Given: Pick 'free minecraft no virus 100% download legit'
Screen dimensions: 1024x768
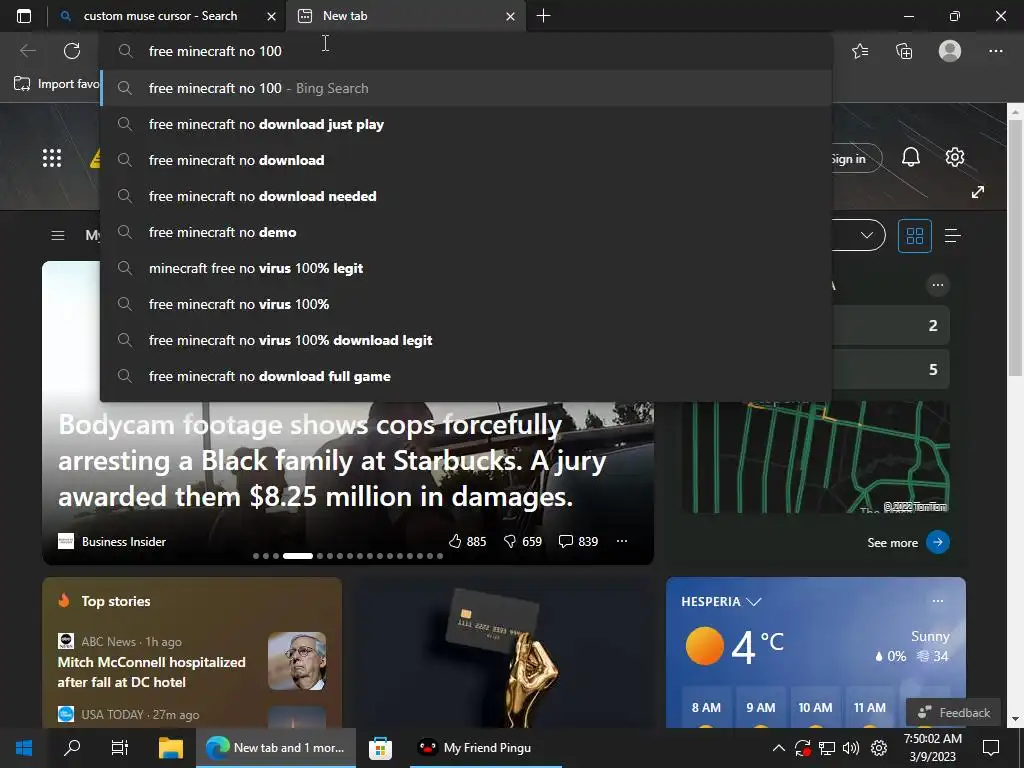Looking at the screenshot, I should [466, 340].
